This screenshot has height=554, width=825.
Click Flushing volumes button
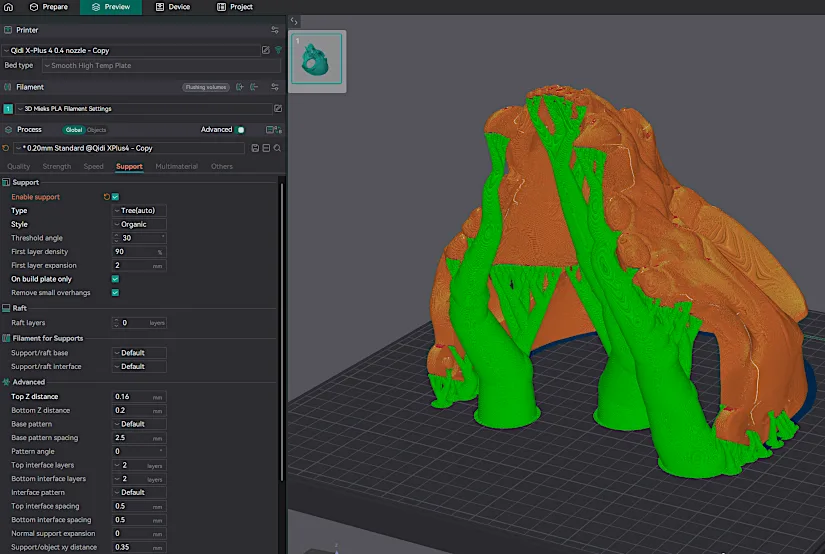click(x=206, y=87)
